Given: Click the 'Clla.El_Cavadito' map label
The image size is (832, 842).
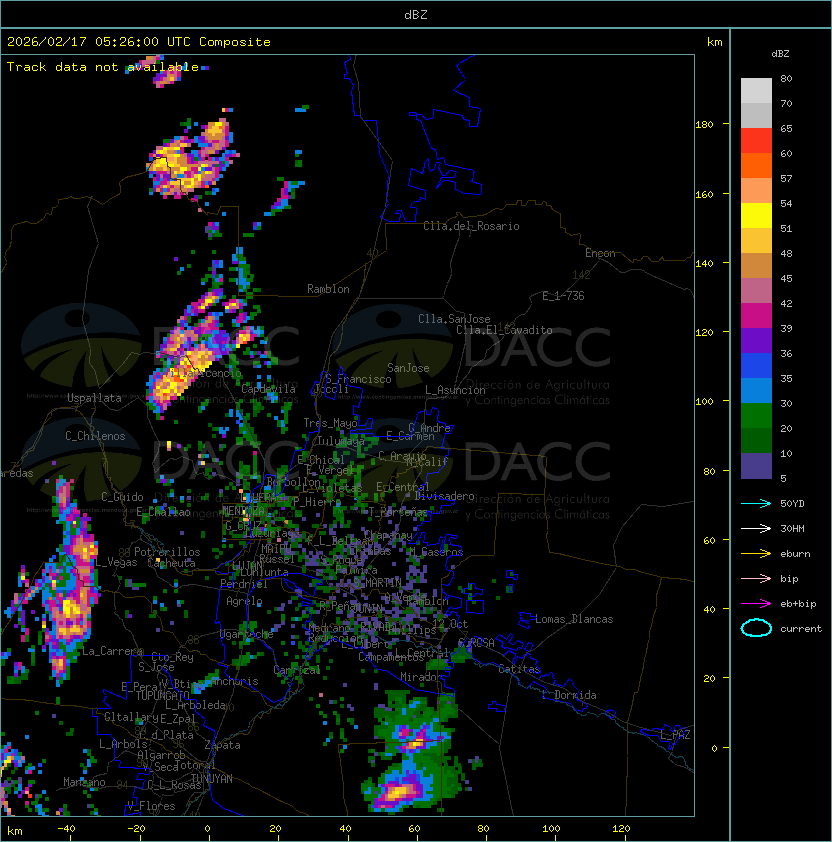Looking at the screenshot, I should pyautogui.click(x=504, y=330).
